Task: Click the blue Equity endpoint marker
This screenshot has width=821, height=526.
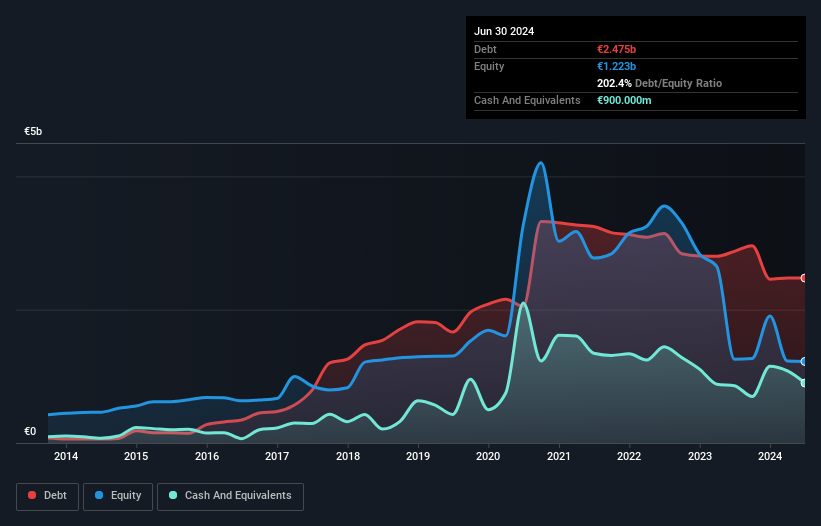Action: pyautogui.click(x=804, y=361)
